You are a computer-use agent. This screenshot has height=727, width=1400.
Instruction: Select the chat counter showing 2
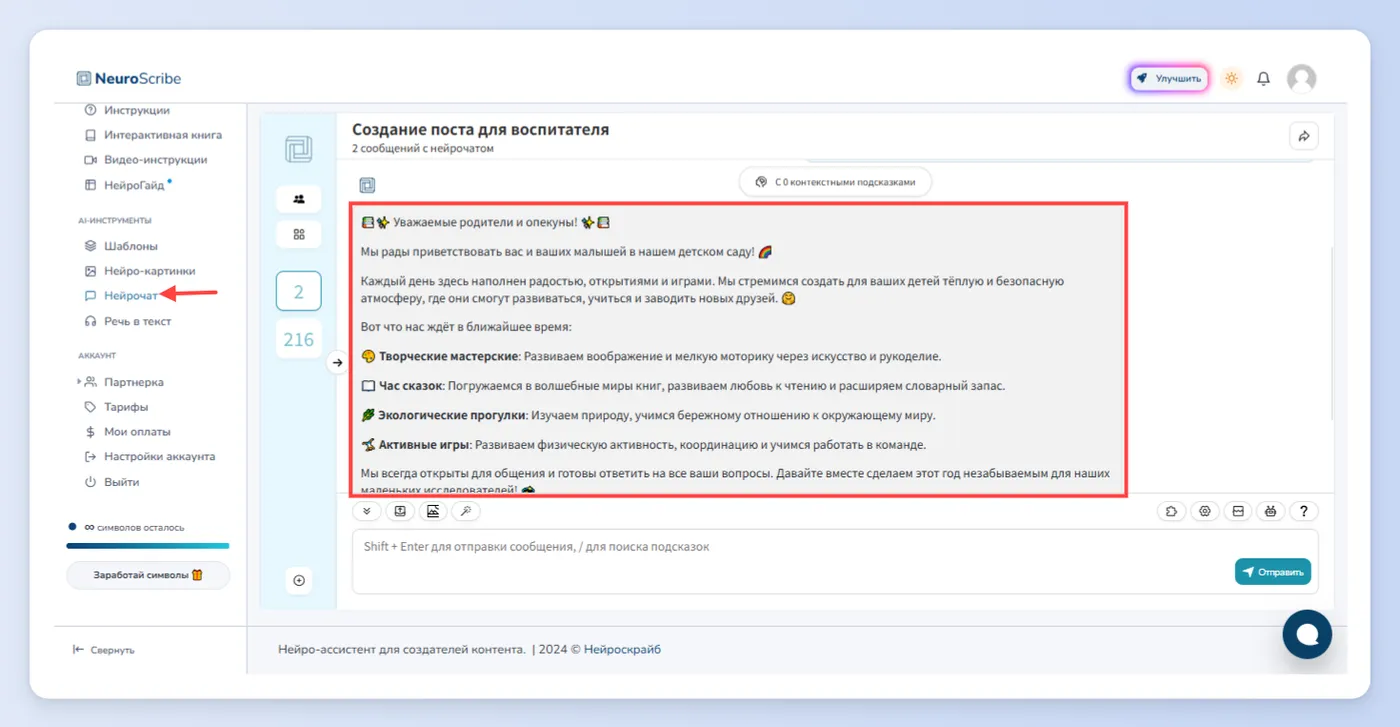[299, 292]
